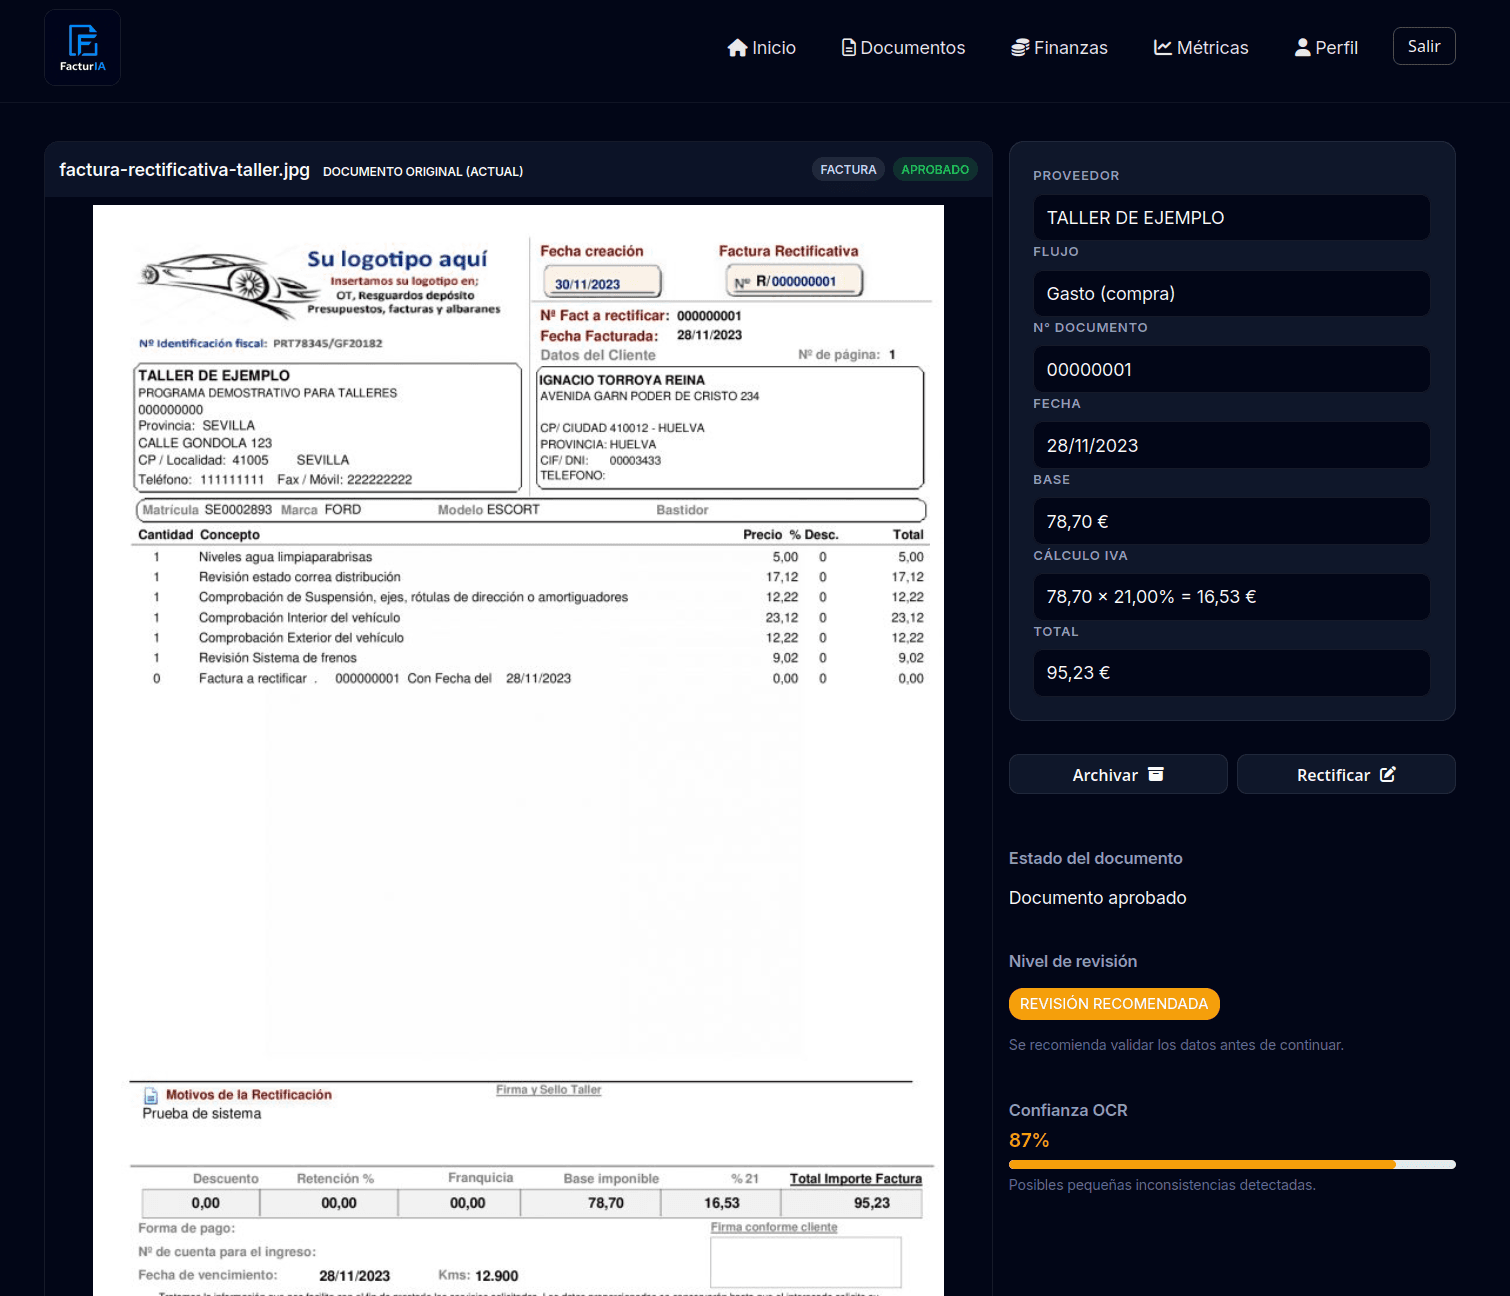Image resolution: width=1510 pixels, height=1296 pixels.
Task: Click the Cálculo IVA field
Action: pos(1231,597)
